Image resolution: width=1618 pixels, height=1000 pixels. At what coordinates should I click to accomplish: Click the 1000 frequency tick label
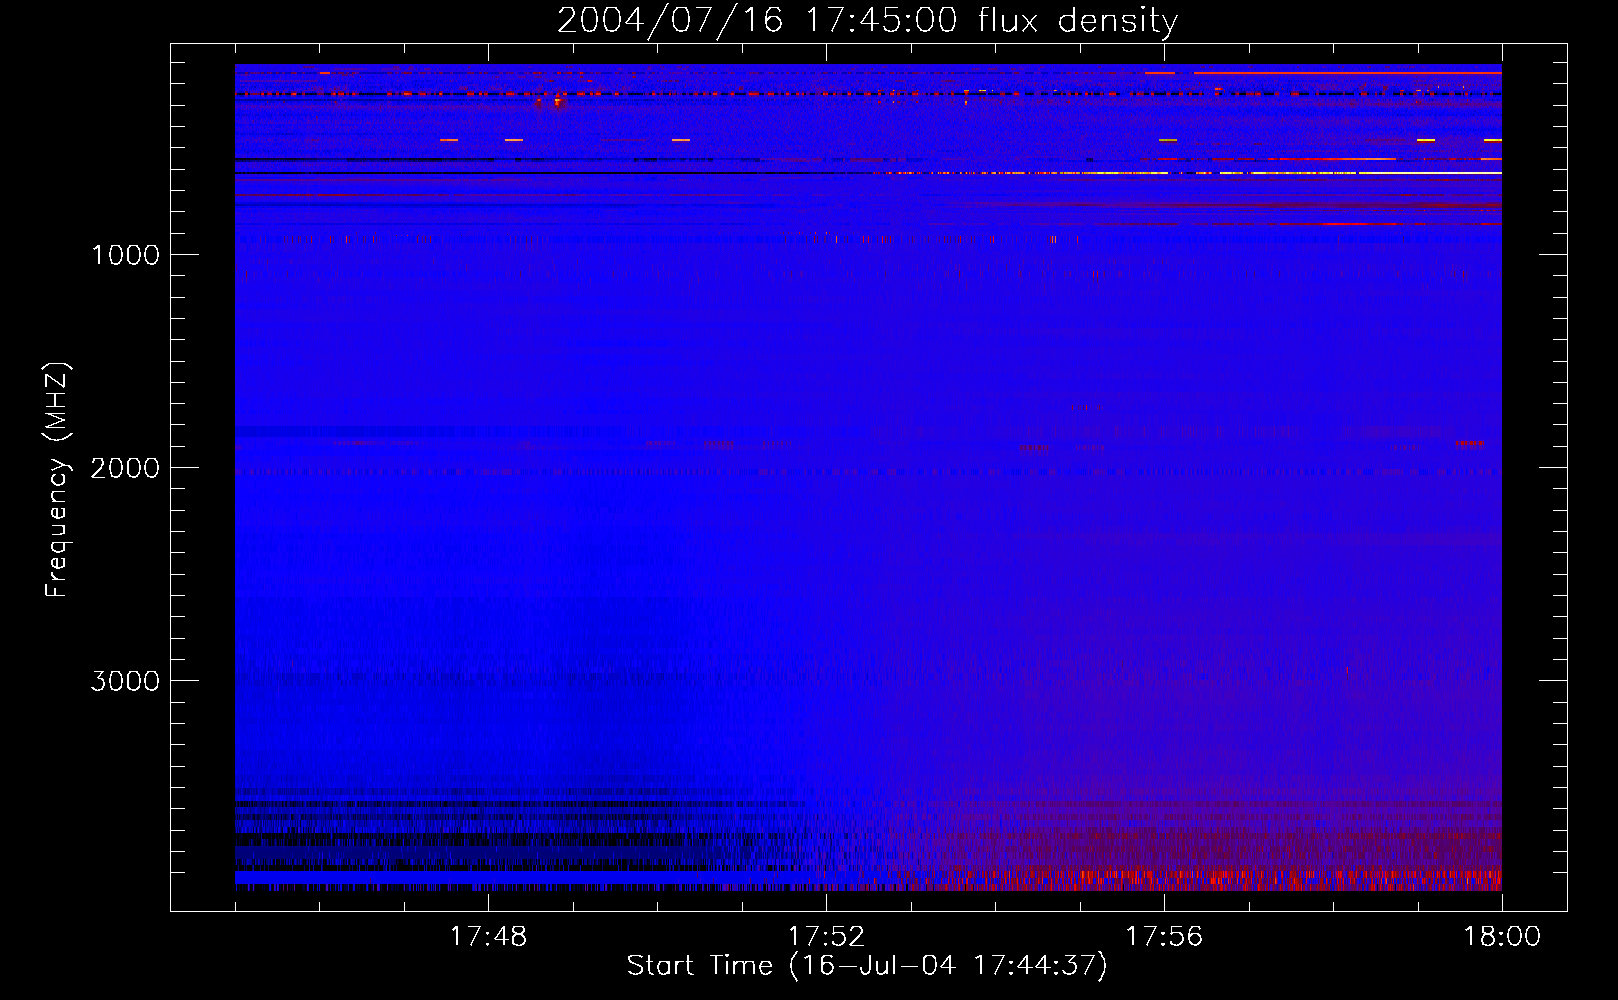[x=125, y=255]
